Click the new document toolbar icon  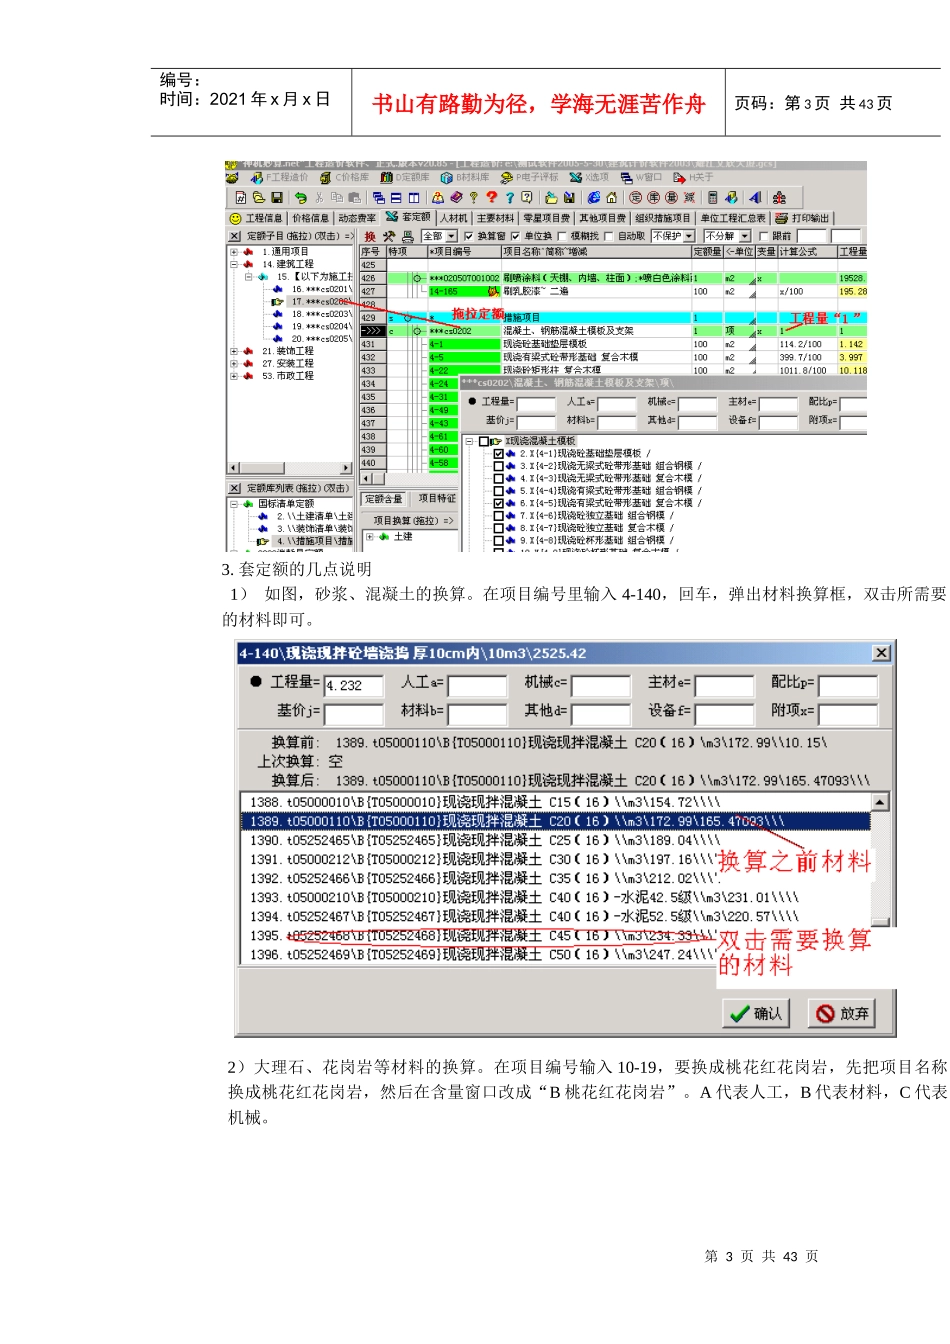click(x=240, y=198)
